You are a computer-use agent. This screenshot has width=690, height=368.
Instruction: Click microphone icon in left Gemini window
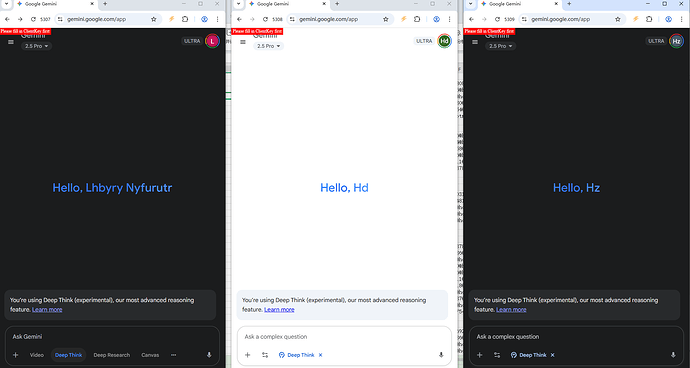tap(209, 355)
